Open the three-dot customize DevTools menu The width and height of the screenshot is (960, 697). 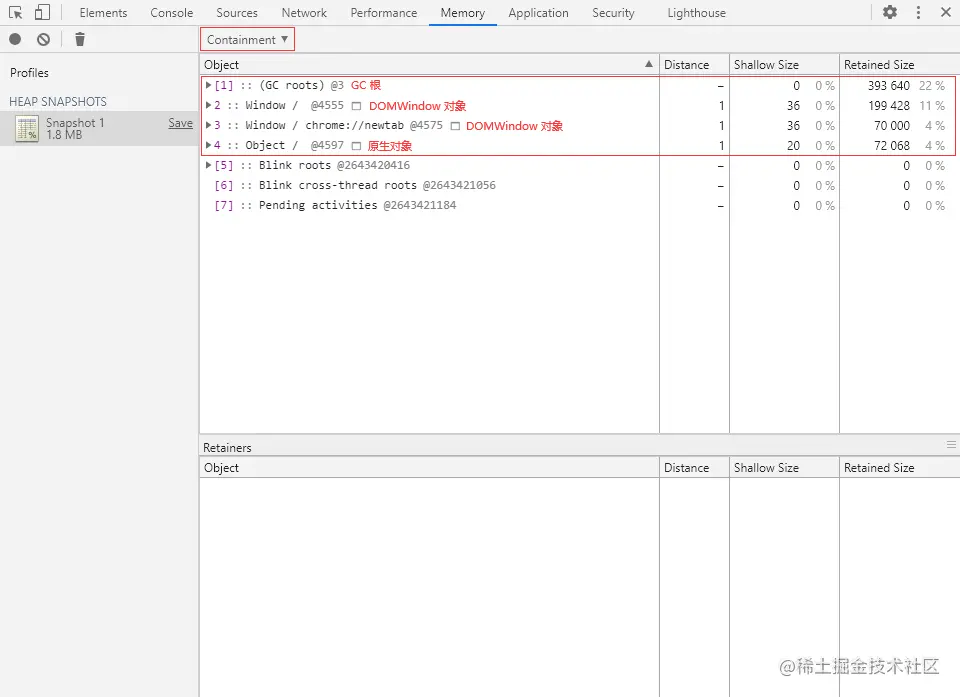tap(918, 12)
